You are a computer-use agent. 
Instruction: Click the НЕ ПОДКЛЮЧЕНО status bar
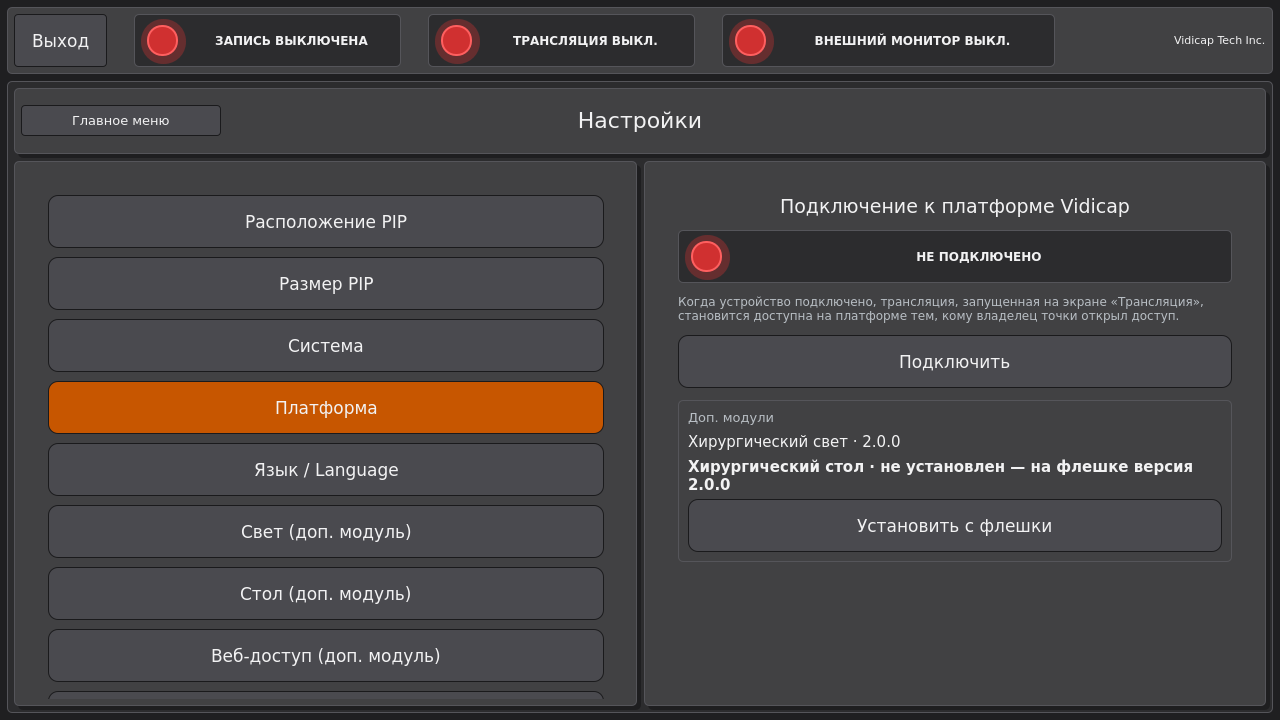955,256
